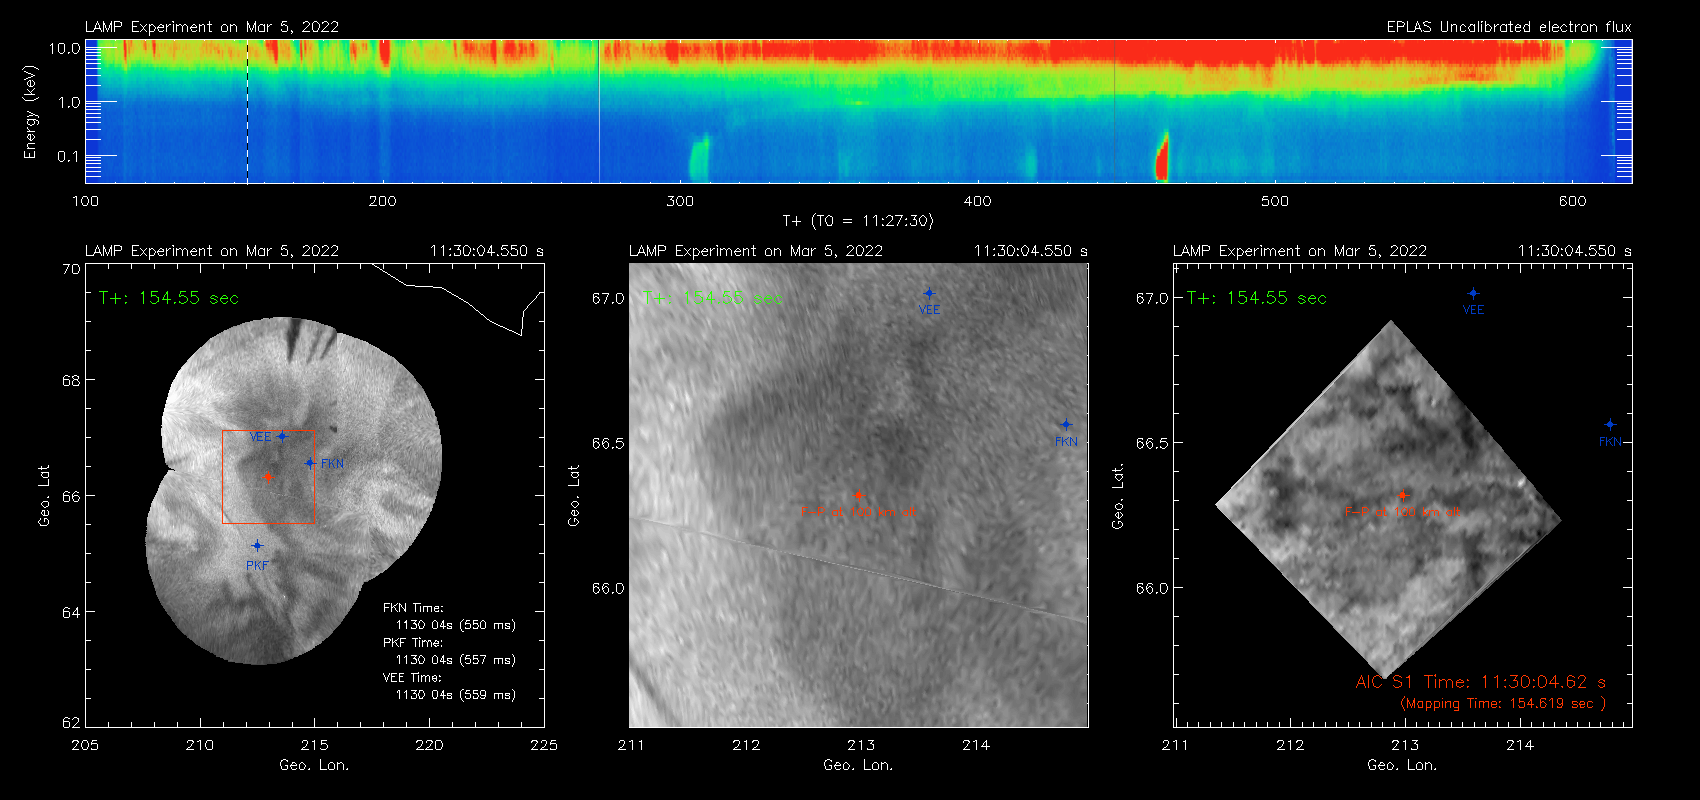
Task: Click the diagonal streak line across the middle panel image
Action: click(x=858, y=568)
